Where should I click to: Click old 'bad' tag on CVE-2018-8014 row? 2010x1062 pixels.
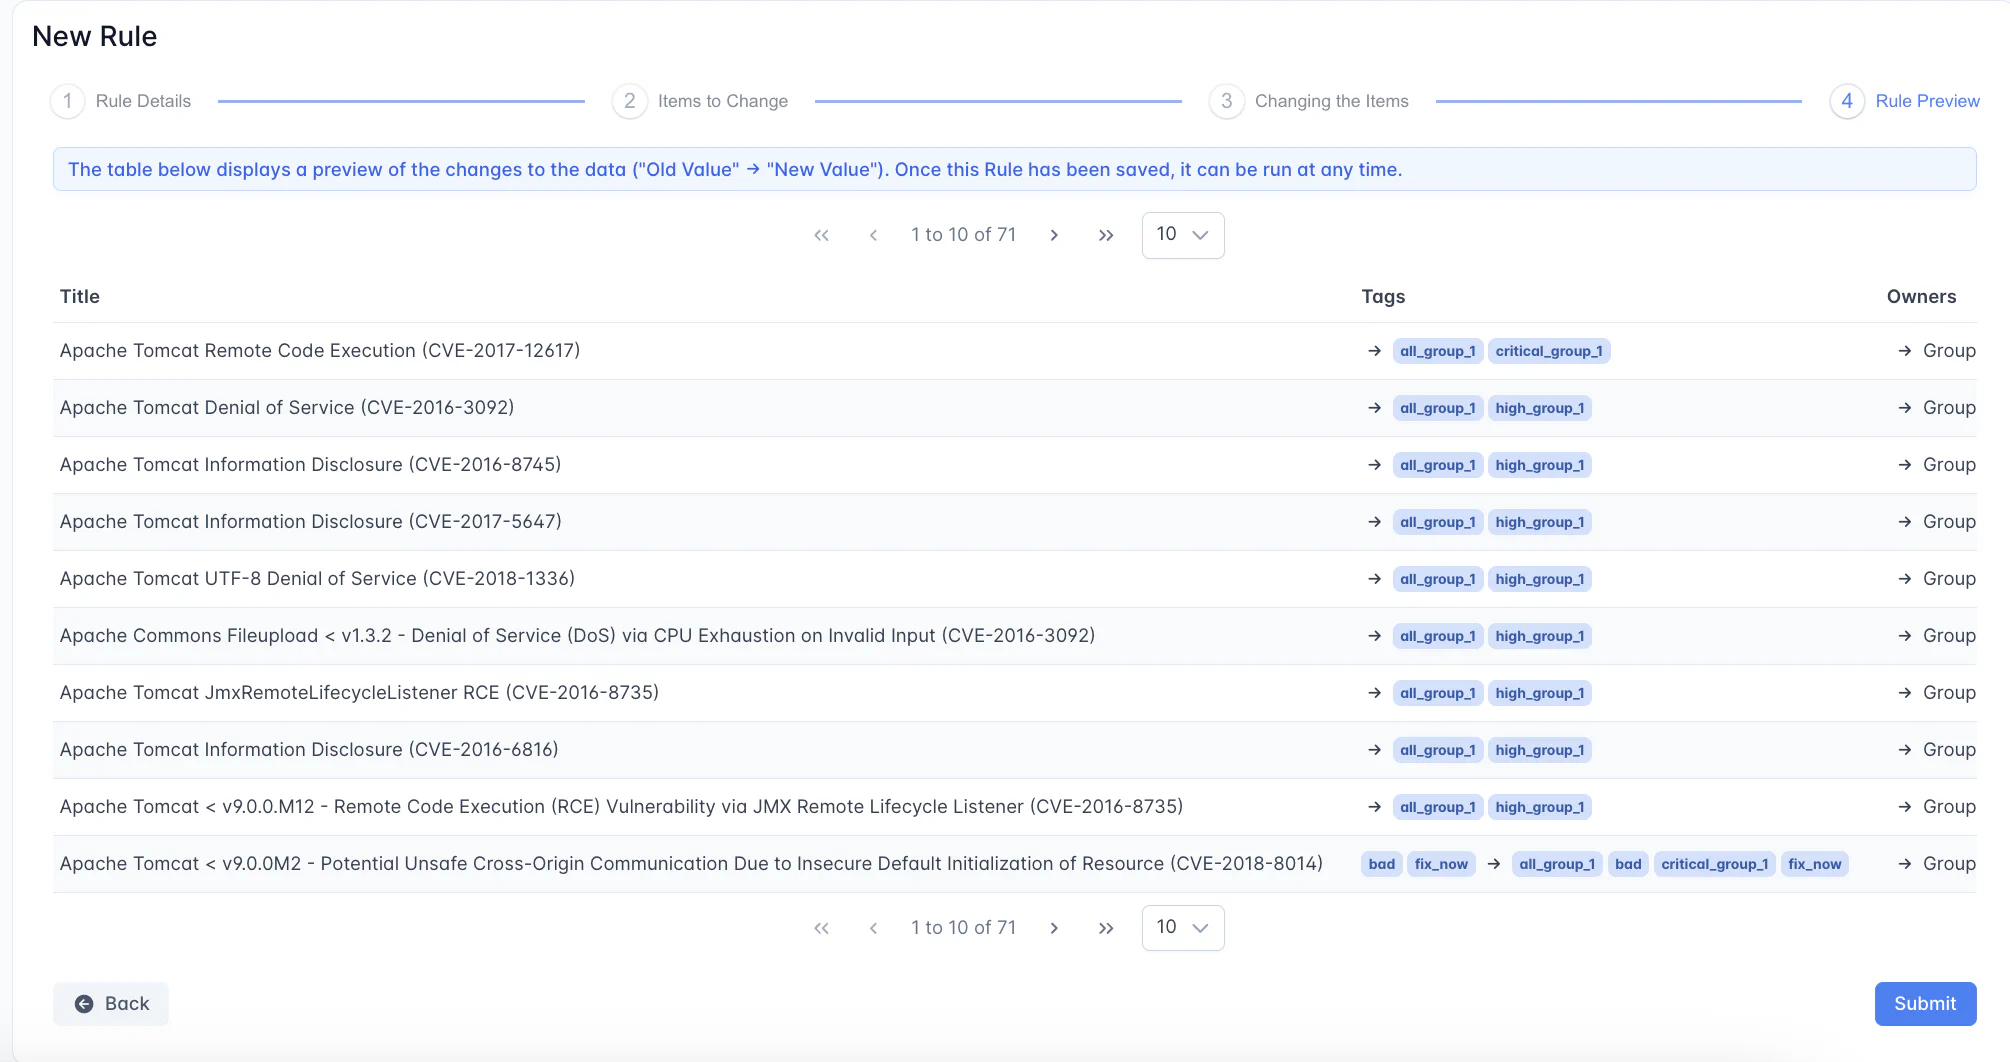click(1381, 864)
